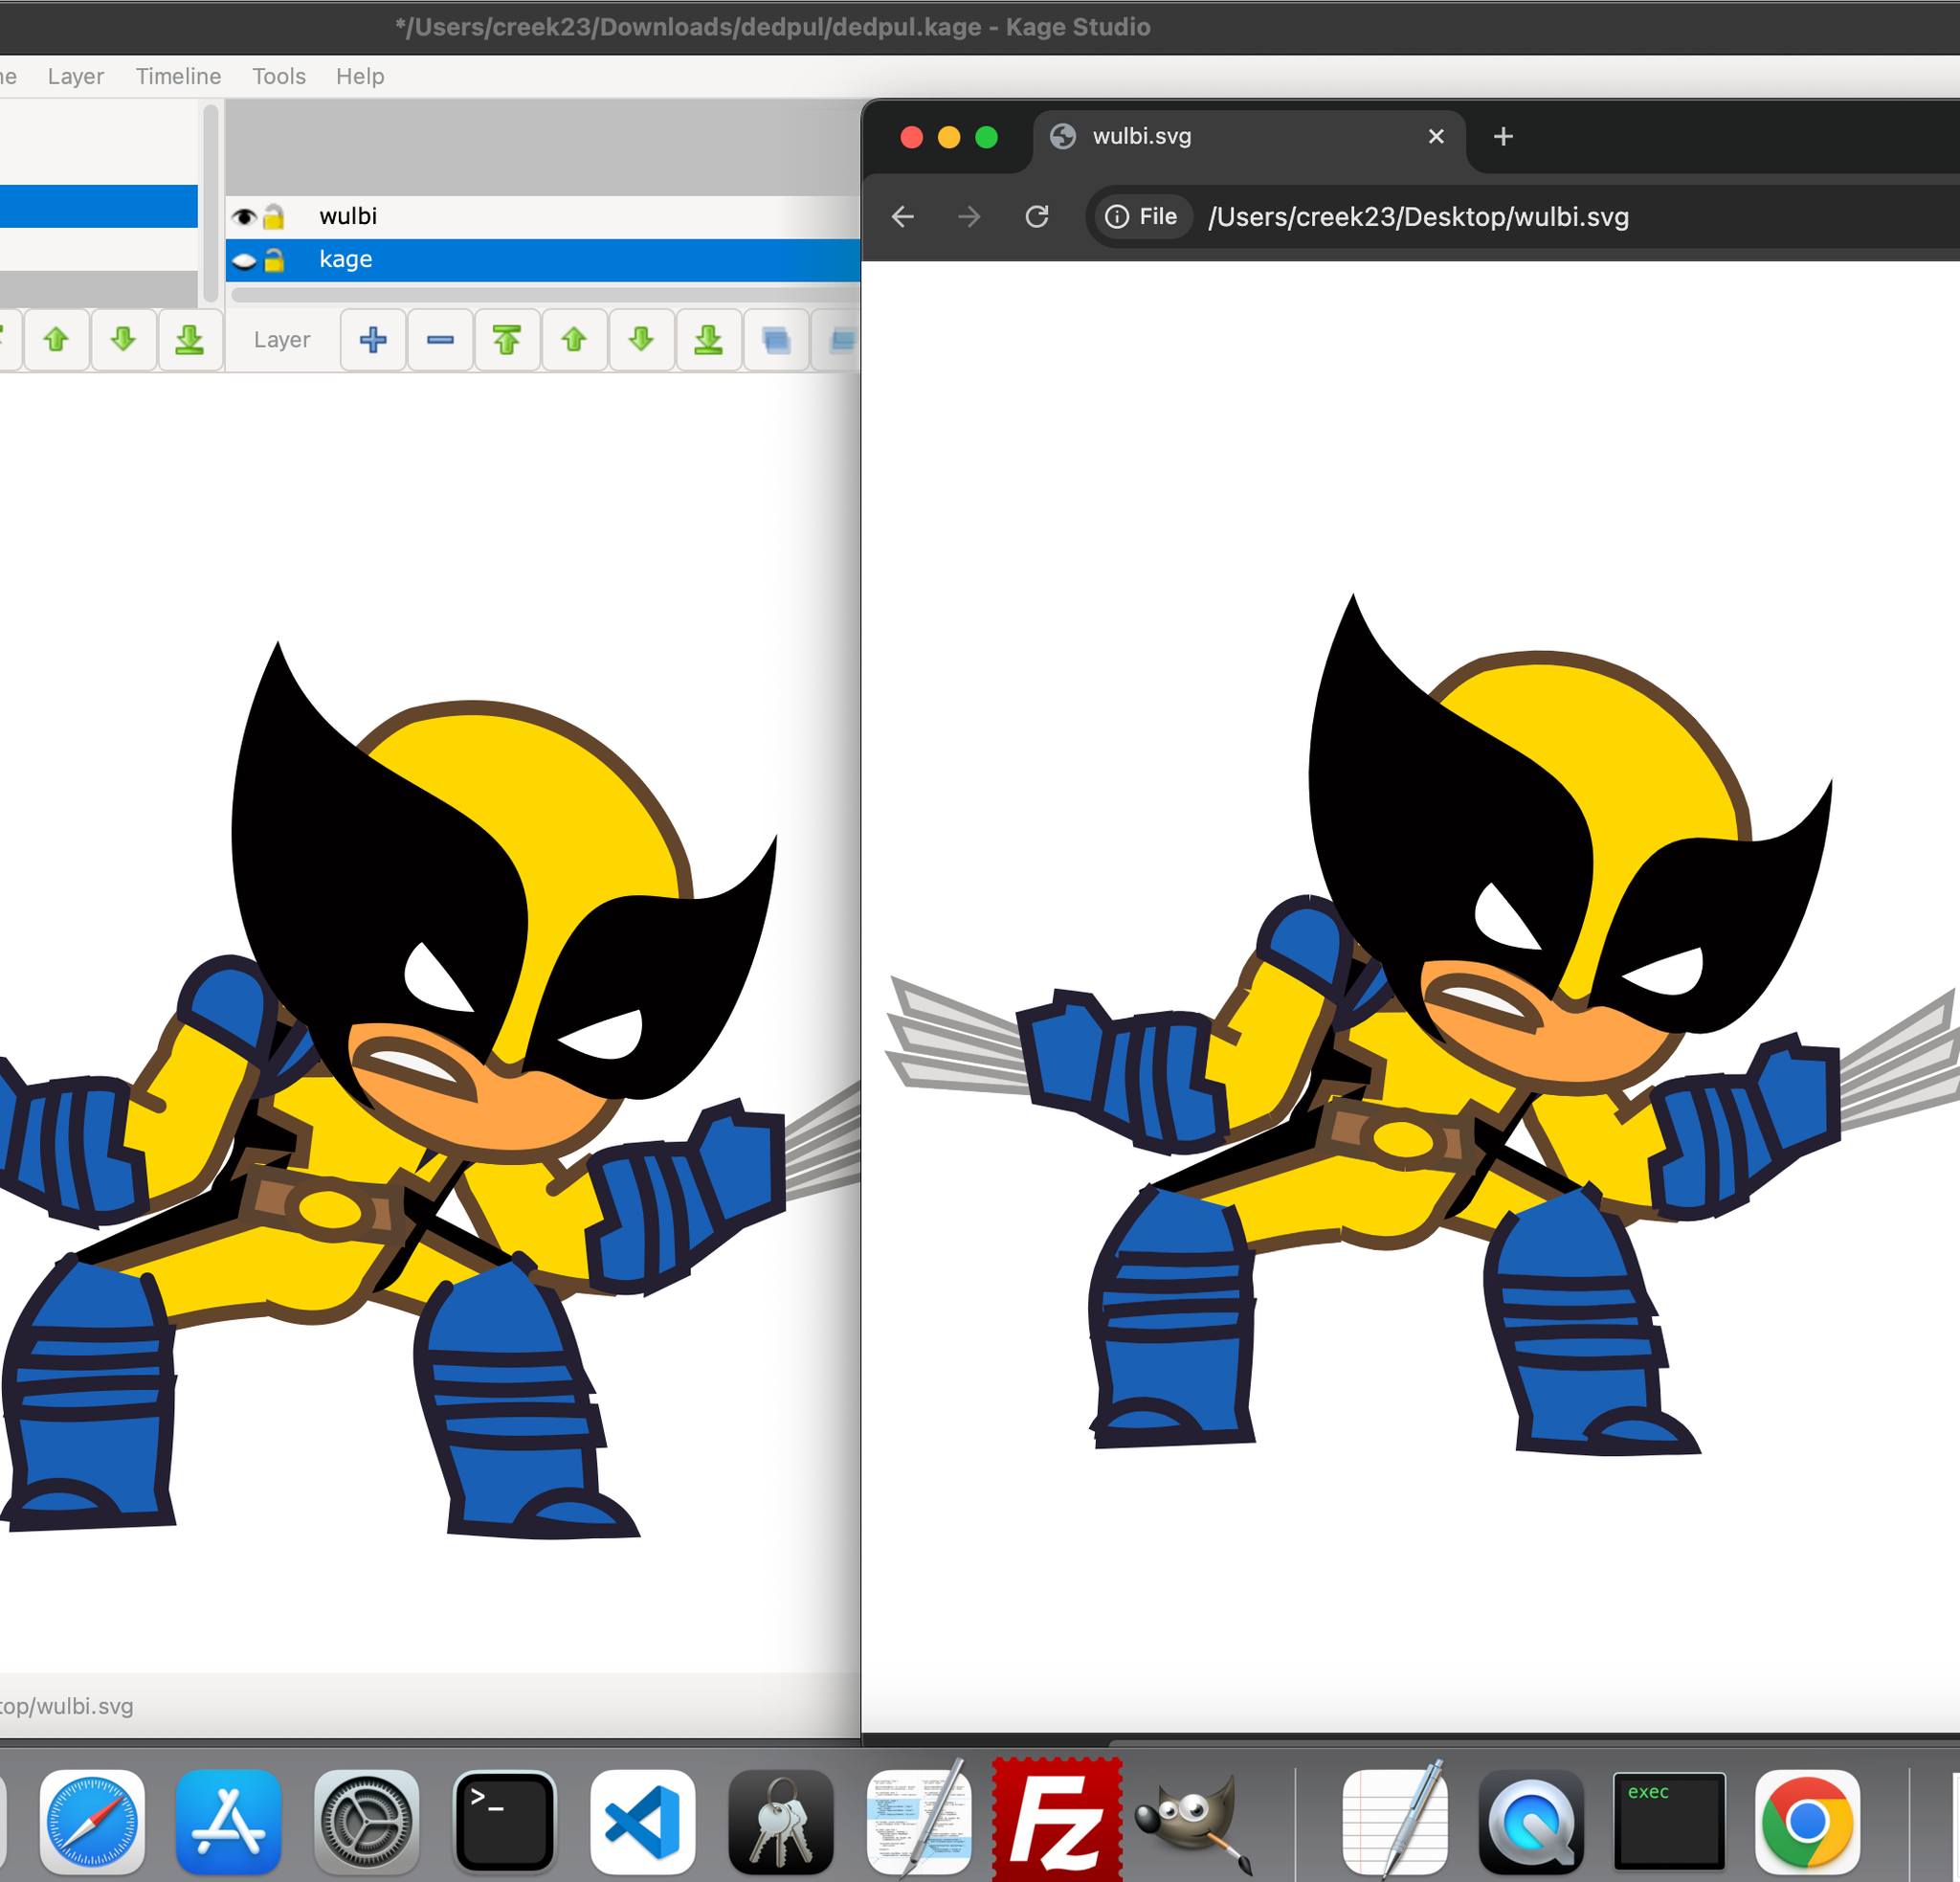Reload the wulbi.svg page in Chrome
The image size is (1960, 1882).
tap(1037, 216)
